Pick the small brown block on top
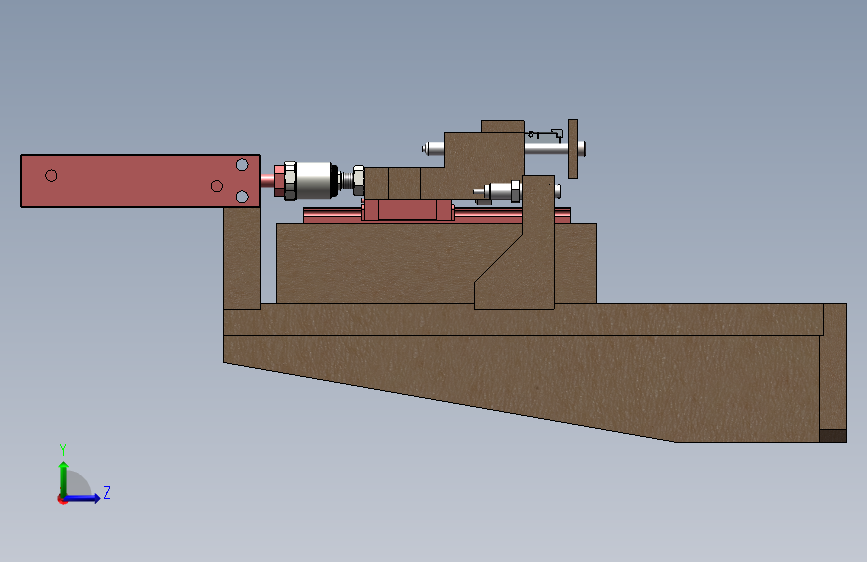Screen dimensions: 867x562 click(503, 126)
